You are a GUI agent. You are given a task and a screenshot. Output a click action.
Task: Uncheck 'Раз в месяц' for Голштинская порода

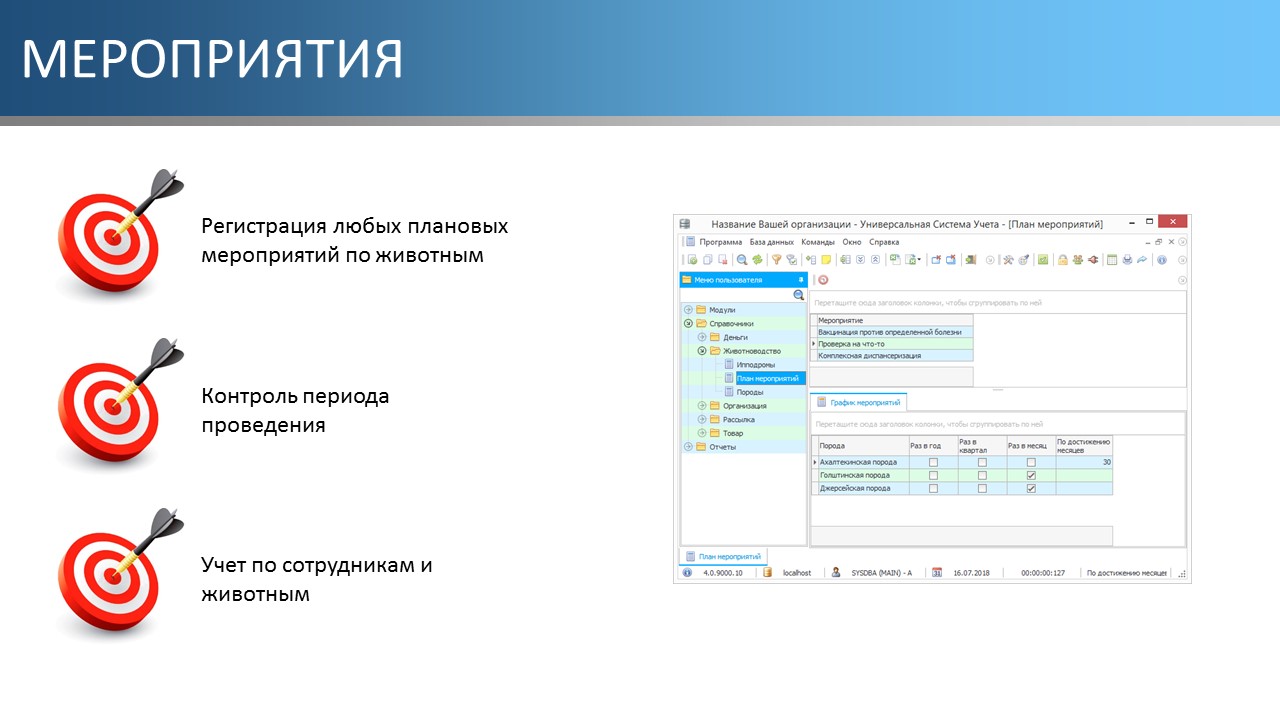[1031, 476]
